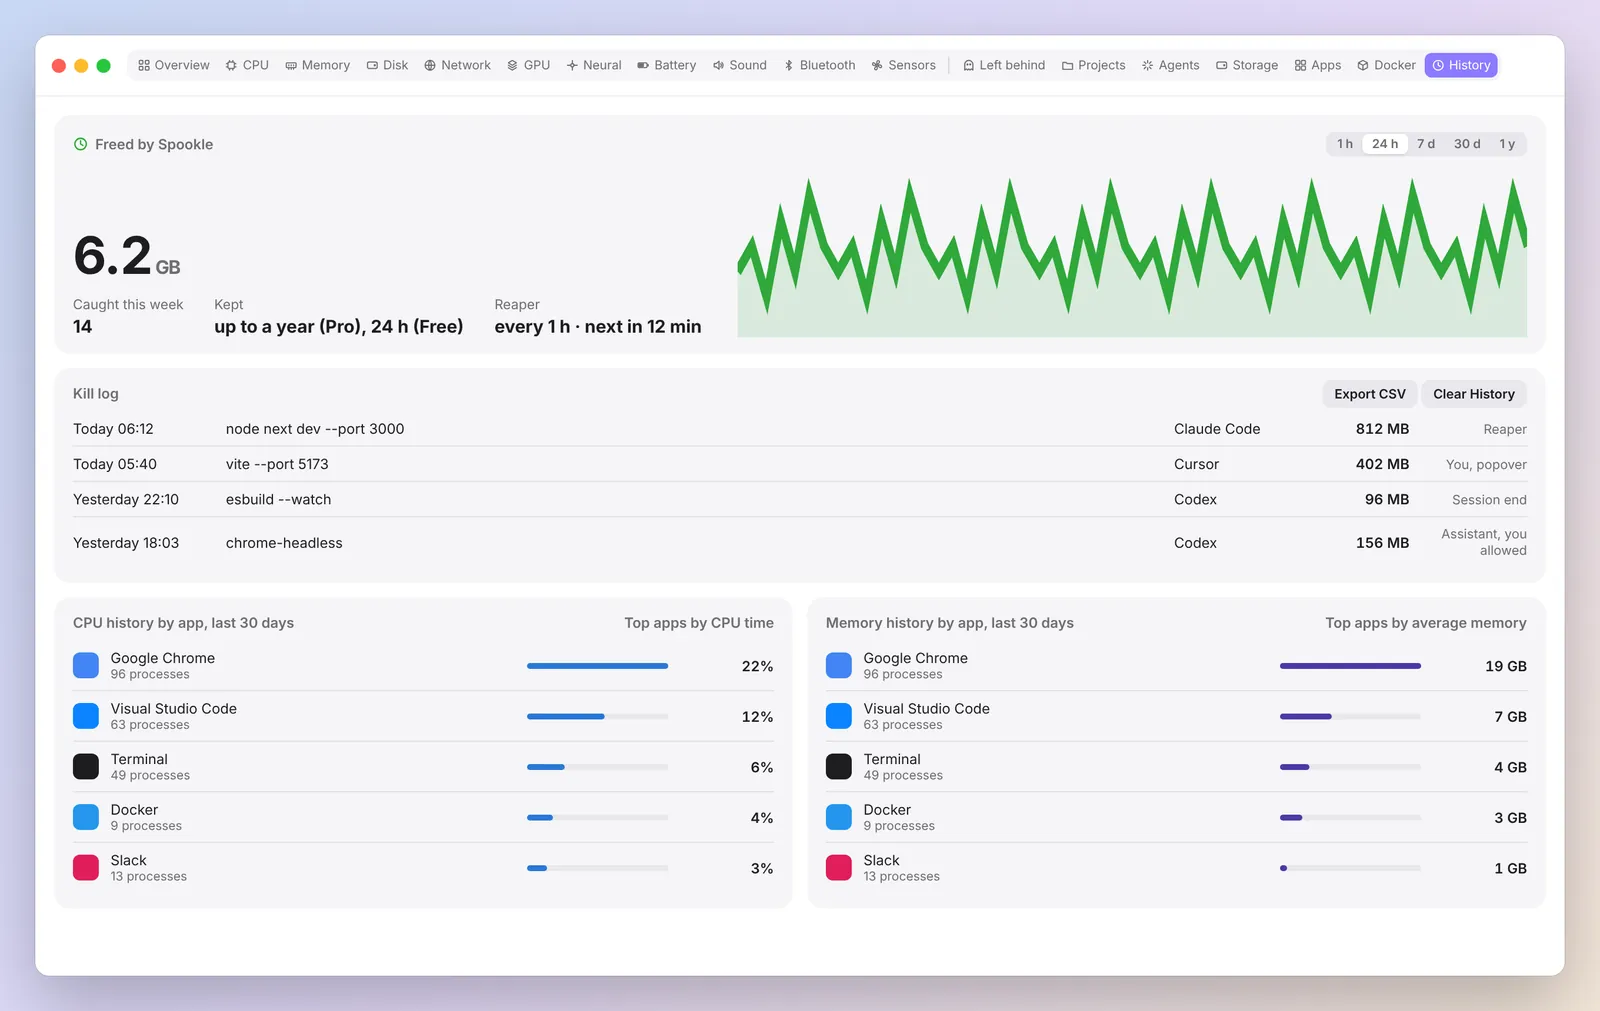This screenshot has height=1011, width=1600.
Task: Select the 'esbuild --watch' kill log entry
Action: tap(800, 499)
